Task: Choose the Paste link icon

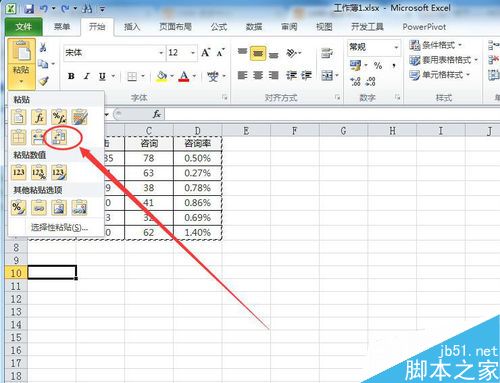Action: pos(39,208)
